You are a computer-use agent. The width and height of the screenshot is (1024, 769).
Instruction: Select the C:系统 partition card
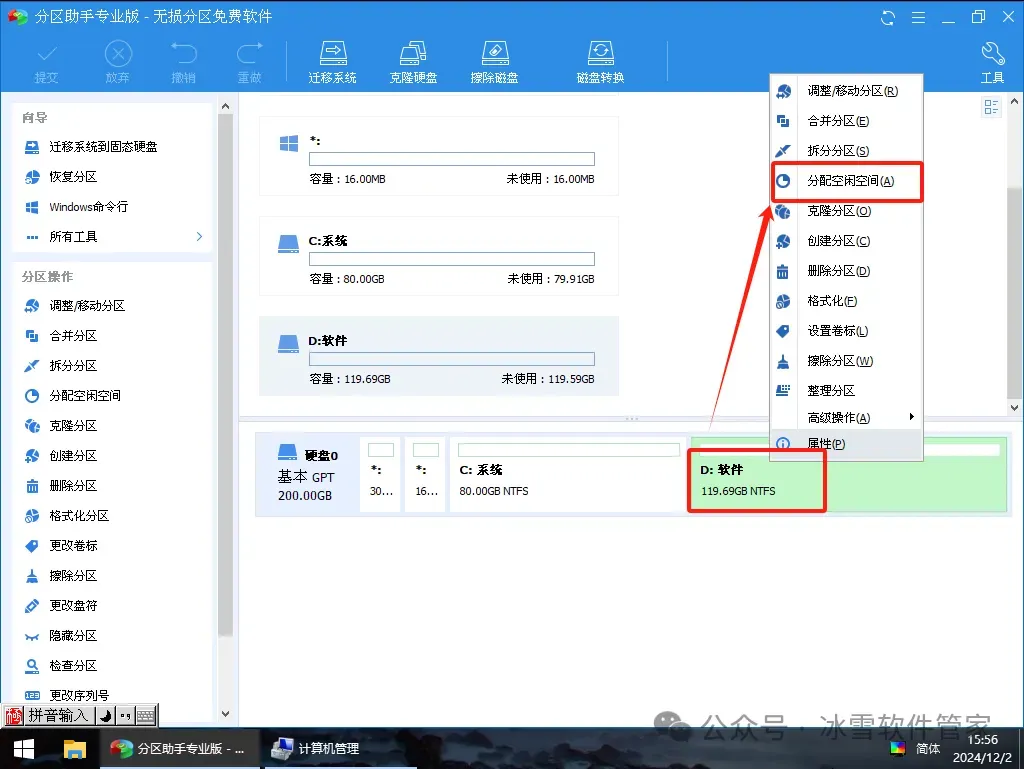[439, 257]
